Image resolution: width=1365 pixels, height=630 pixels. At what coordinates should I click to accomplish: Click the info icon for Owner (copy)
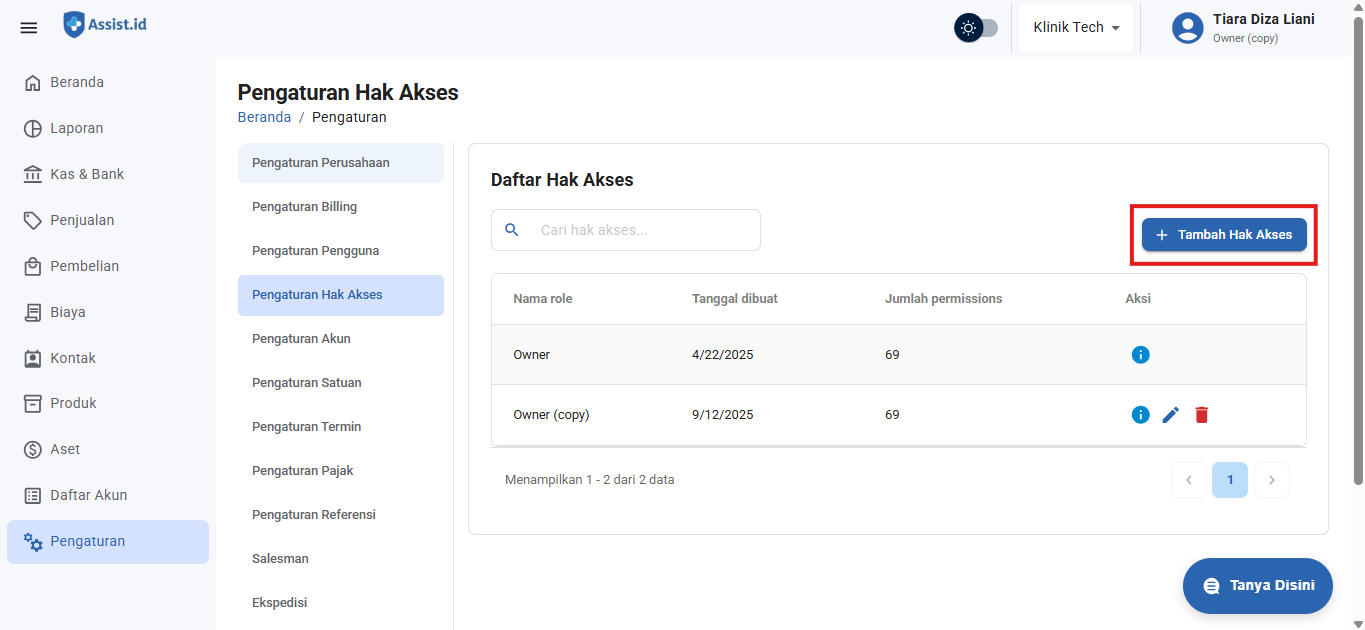point(1140,415)
